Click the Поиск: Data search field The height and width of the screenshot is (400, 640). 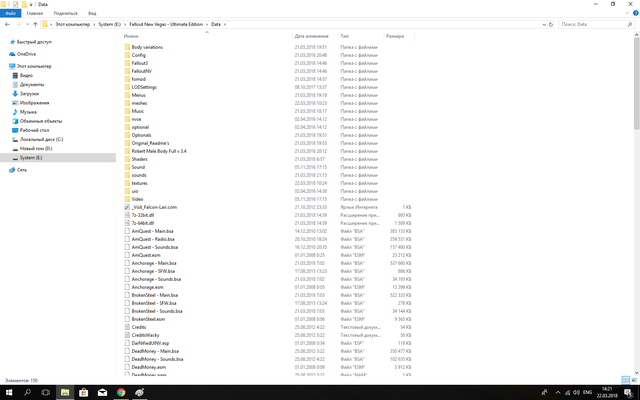[594, 24]
